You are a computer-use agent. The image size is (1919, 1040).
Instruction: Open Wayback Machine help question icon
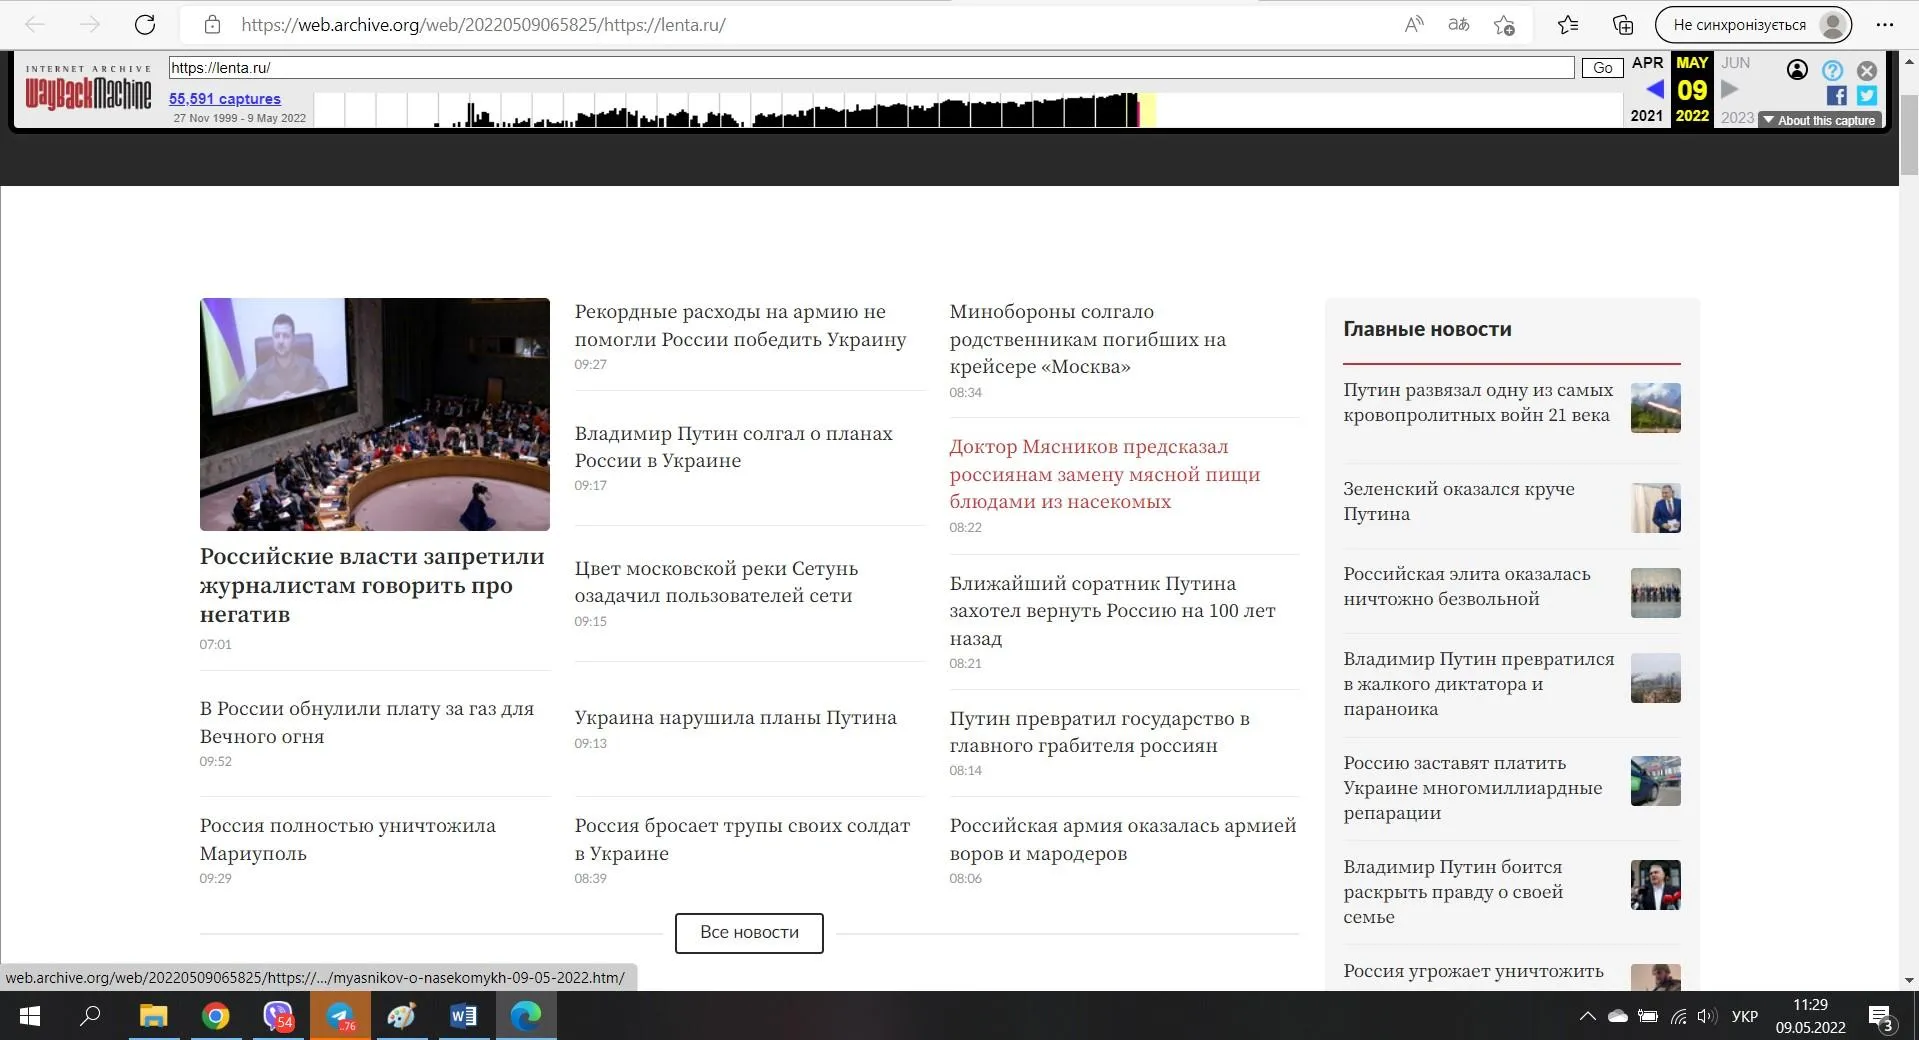pos(1832,70)
